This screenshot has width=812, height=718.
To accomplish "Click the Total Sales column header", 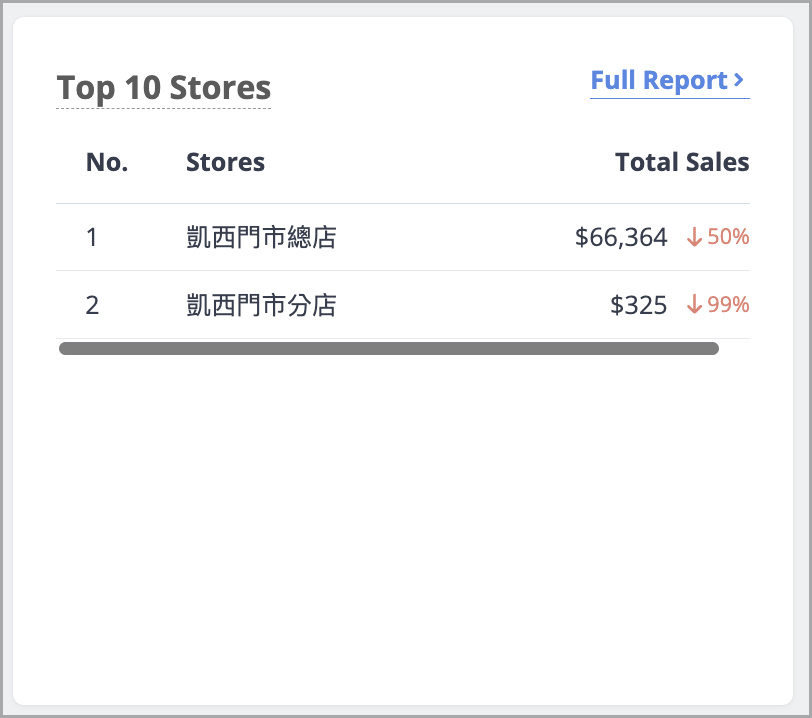I will (x=682, y=162).
